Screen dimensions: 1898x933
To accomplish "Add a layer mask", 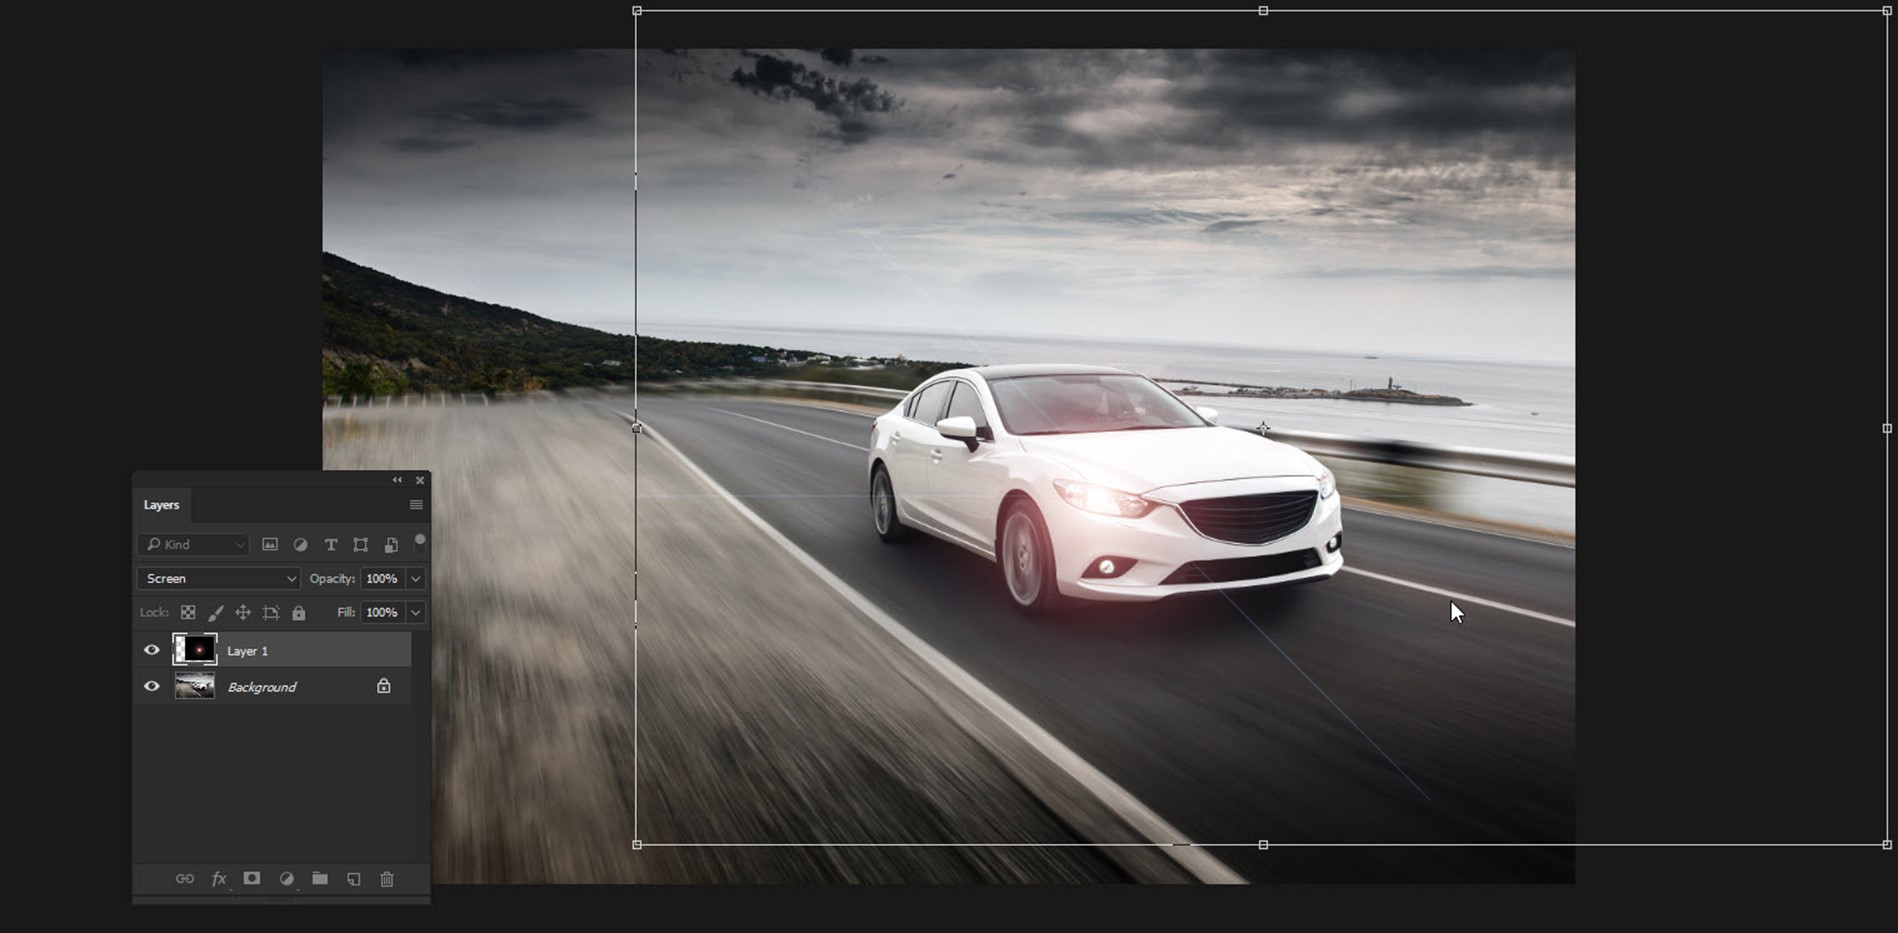I will 252,879.
